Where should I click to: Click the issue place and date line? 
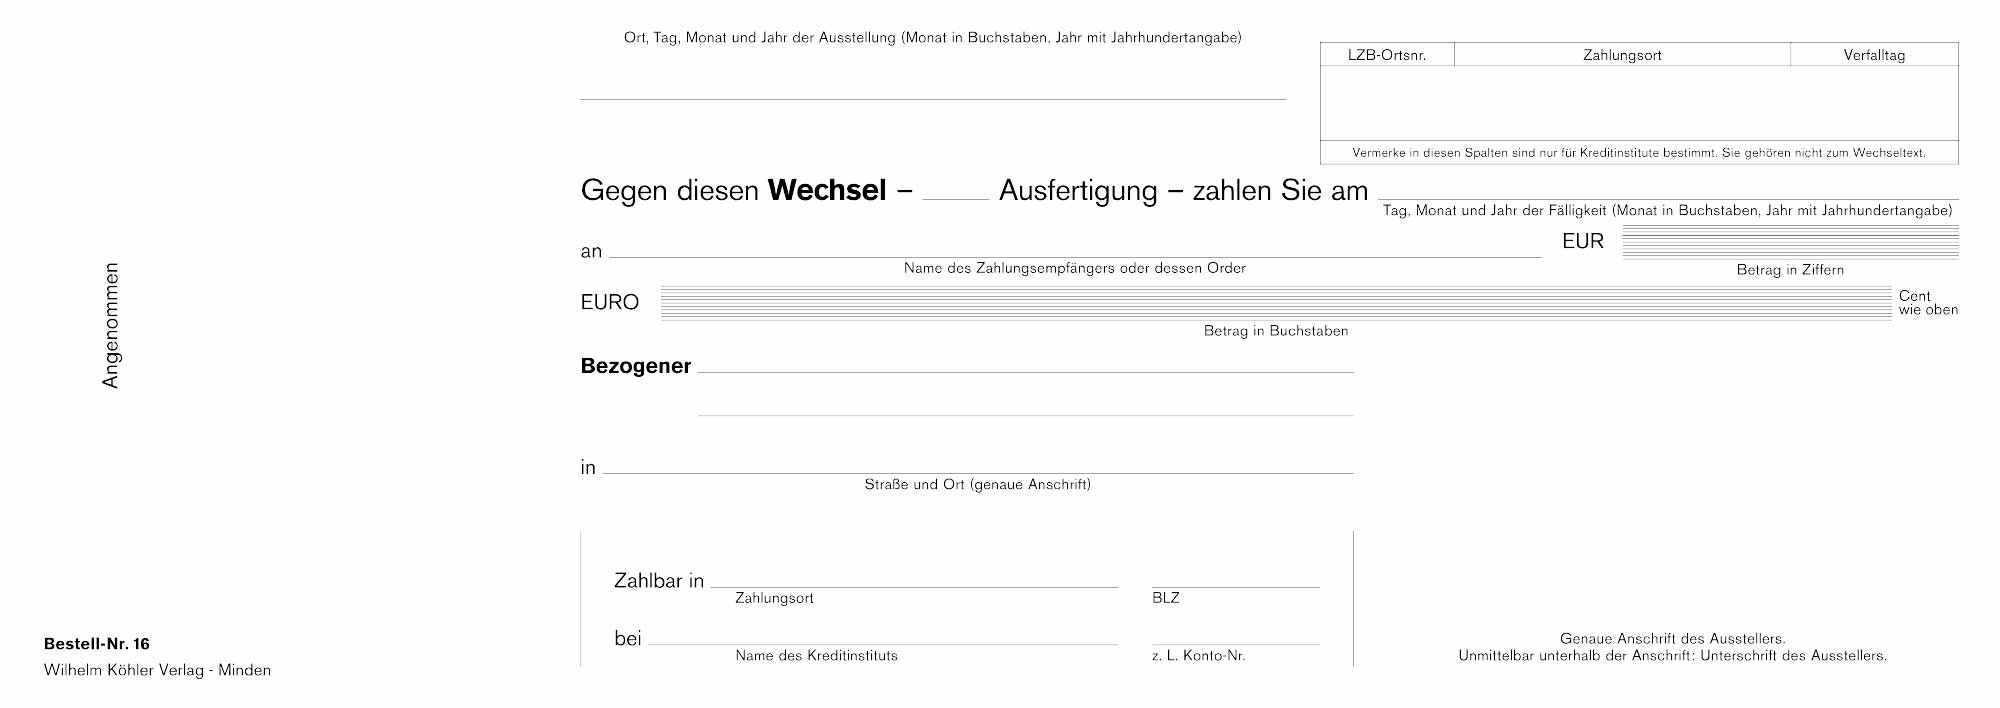[933, 98]
